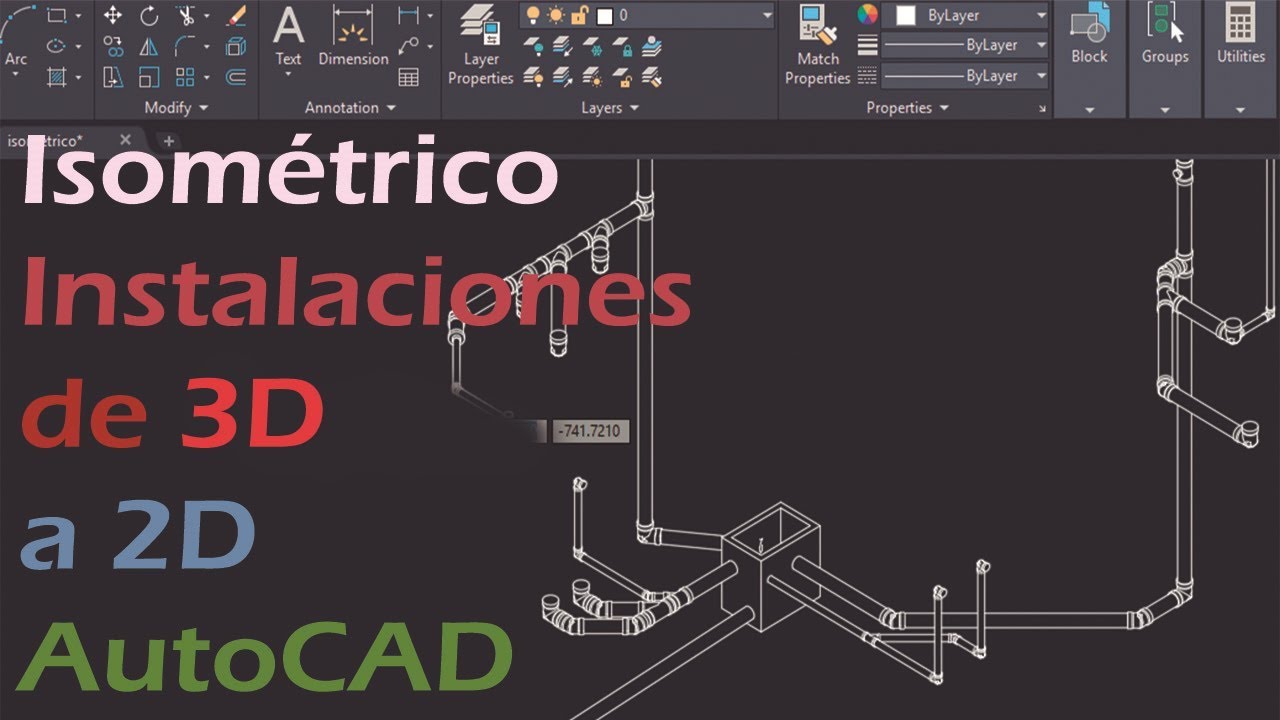Screen dimensions: 1280x720
Task: Expand the Modify panel
Action: tap(177, 107)
